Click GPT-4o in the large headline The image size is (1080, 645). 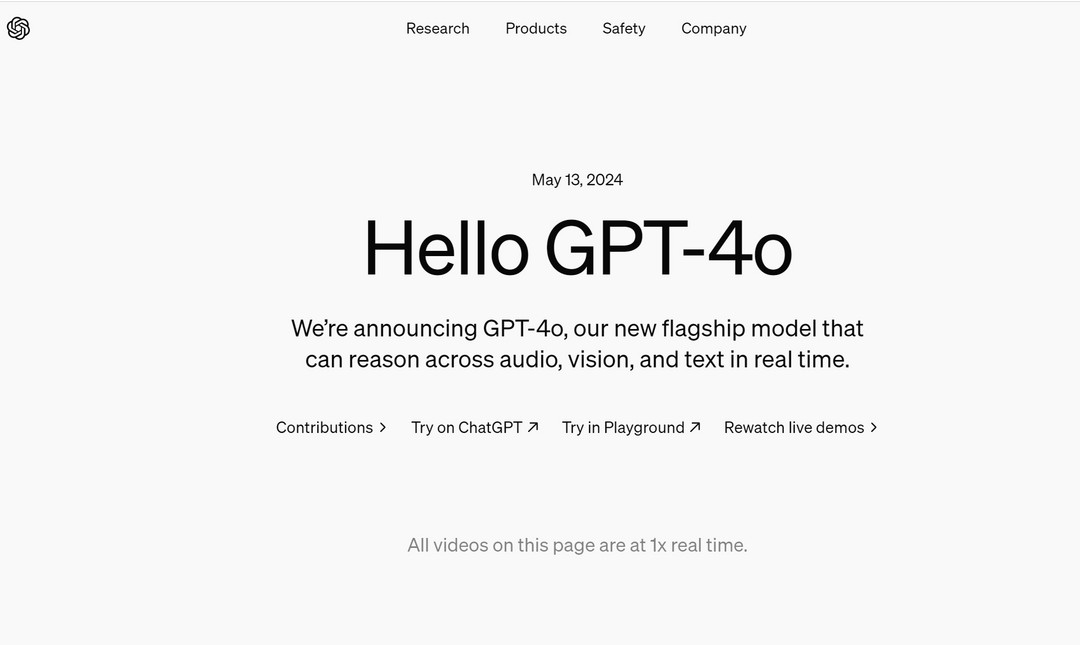(x=668, y=248)
